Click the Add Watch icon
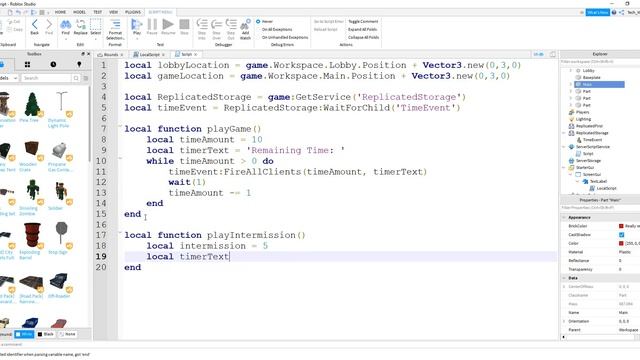This screenshot has height=360, width=640. [245, 24]
